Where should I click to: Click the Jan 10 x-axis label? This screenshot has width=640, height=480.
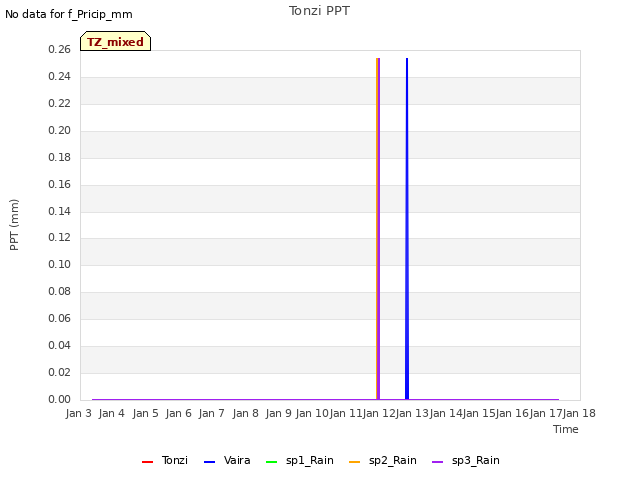tap(312, 413)
